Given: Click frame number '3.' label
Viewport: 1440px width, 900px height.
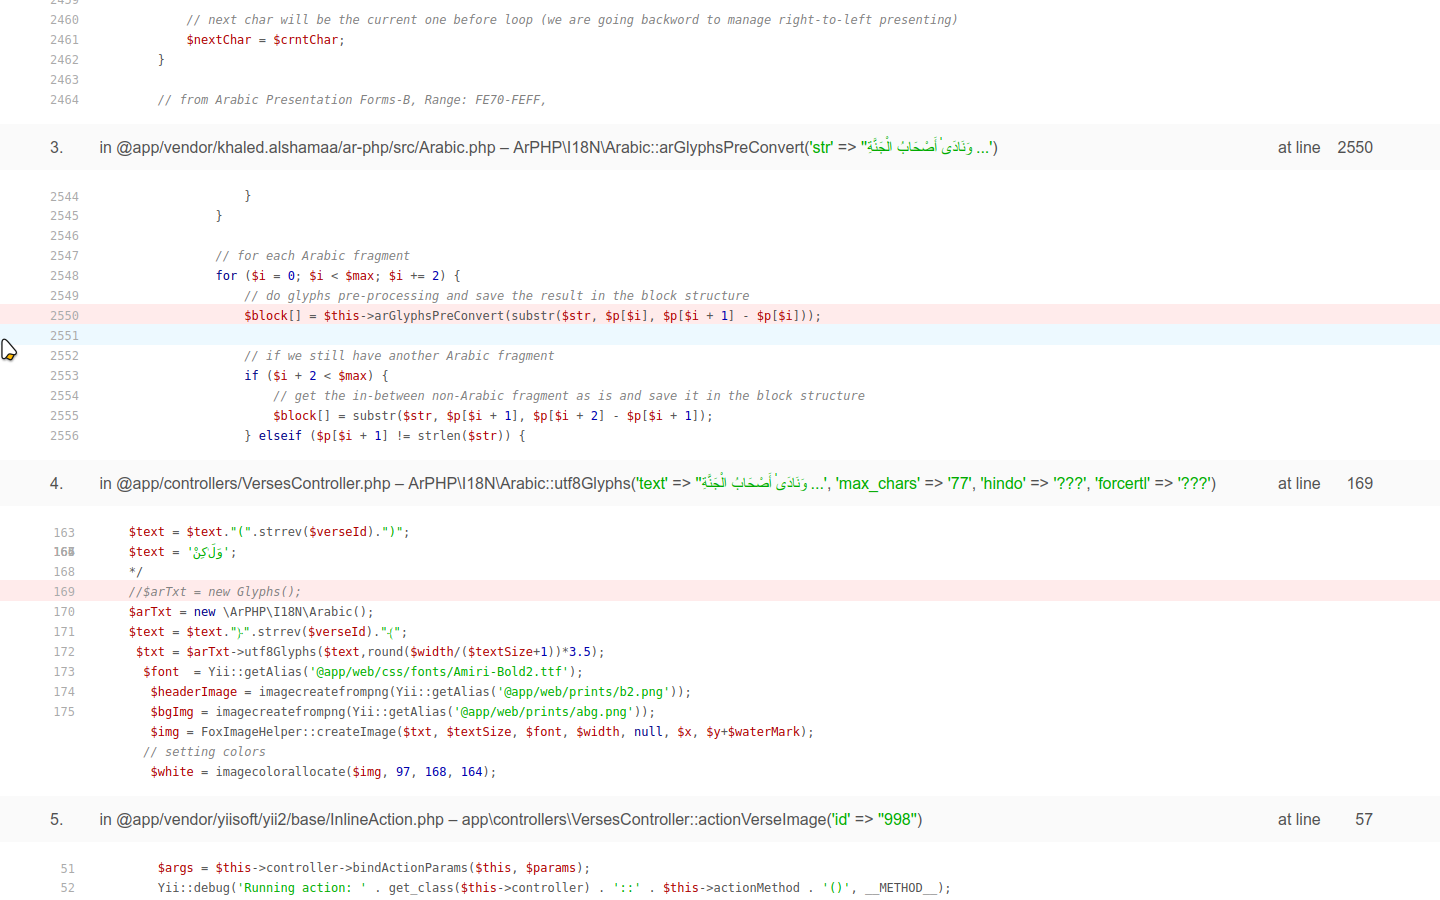Looking at the screenshot, I should coord(57,147).
